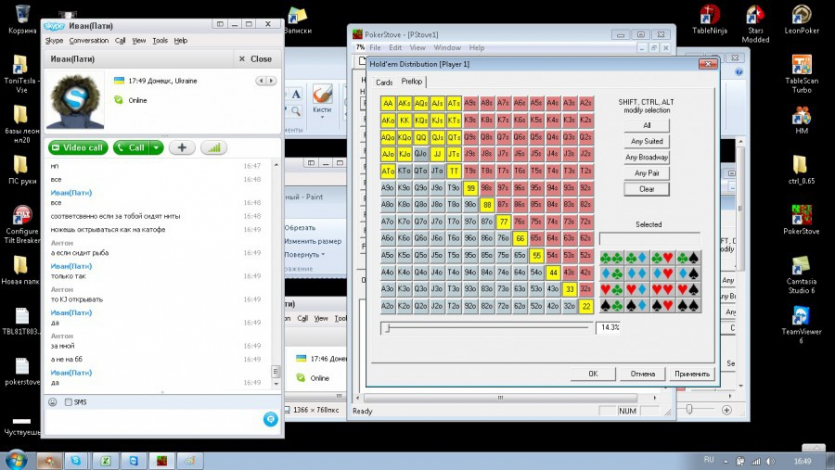This screenshot has width=835, height=470.
Task: Toggle the JTs hand cell
Action: [454, 154]
